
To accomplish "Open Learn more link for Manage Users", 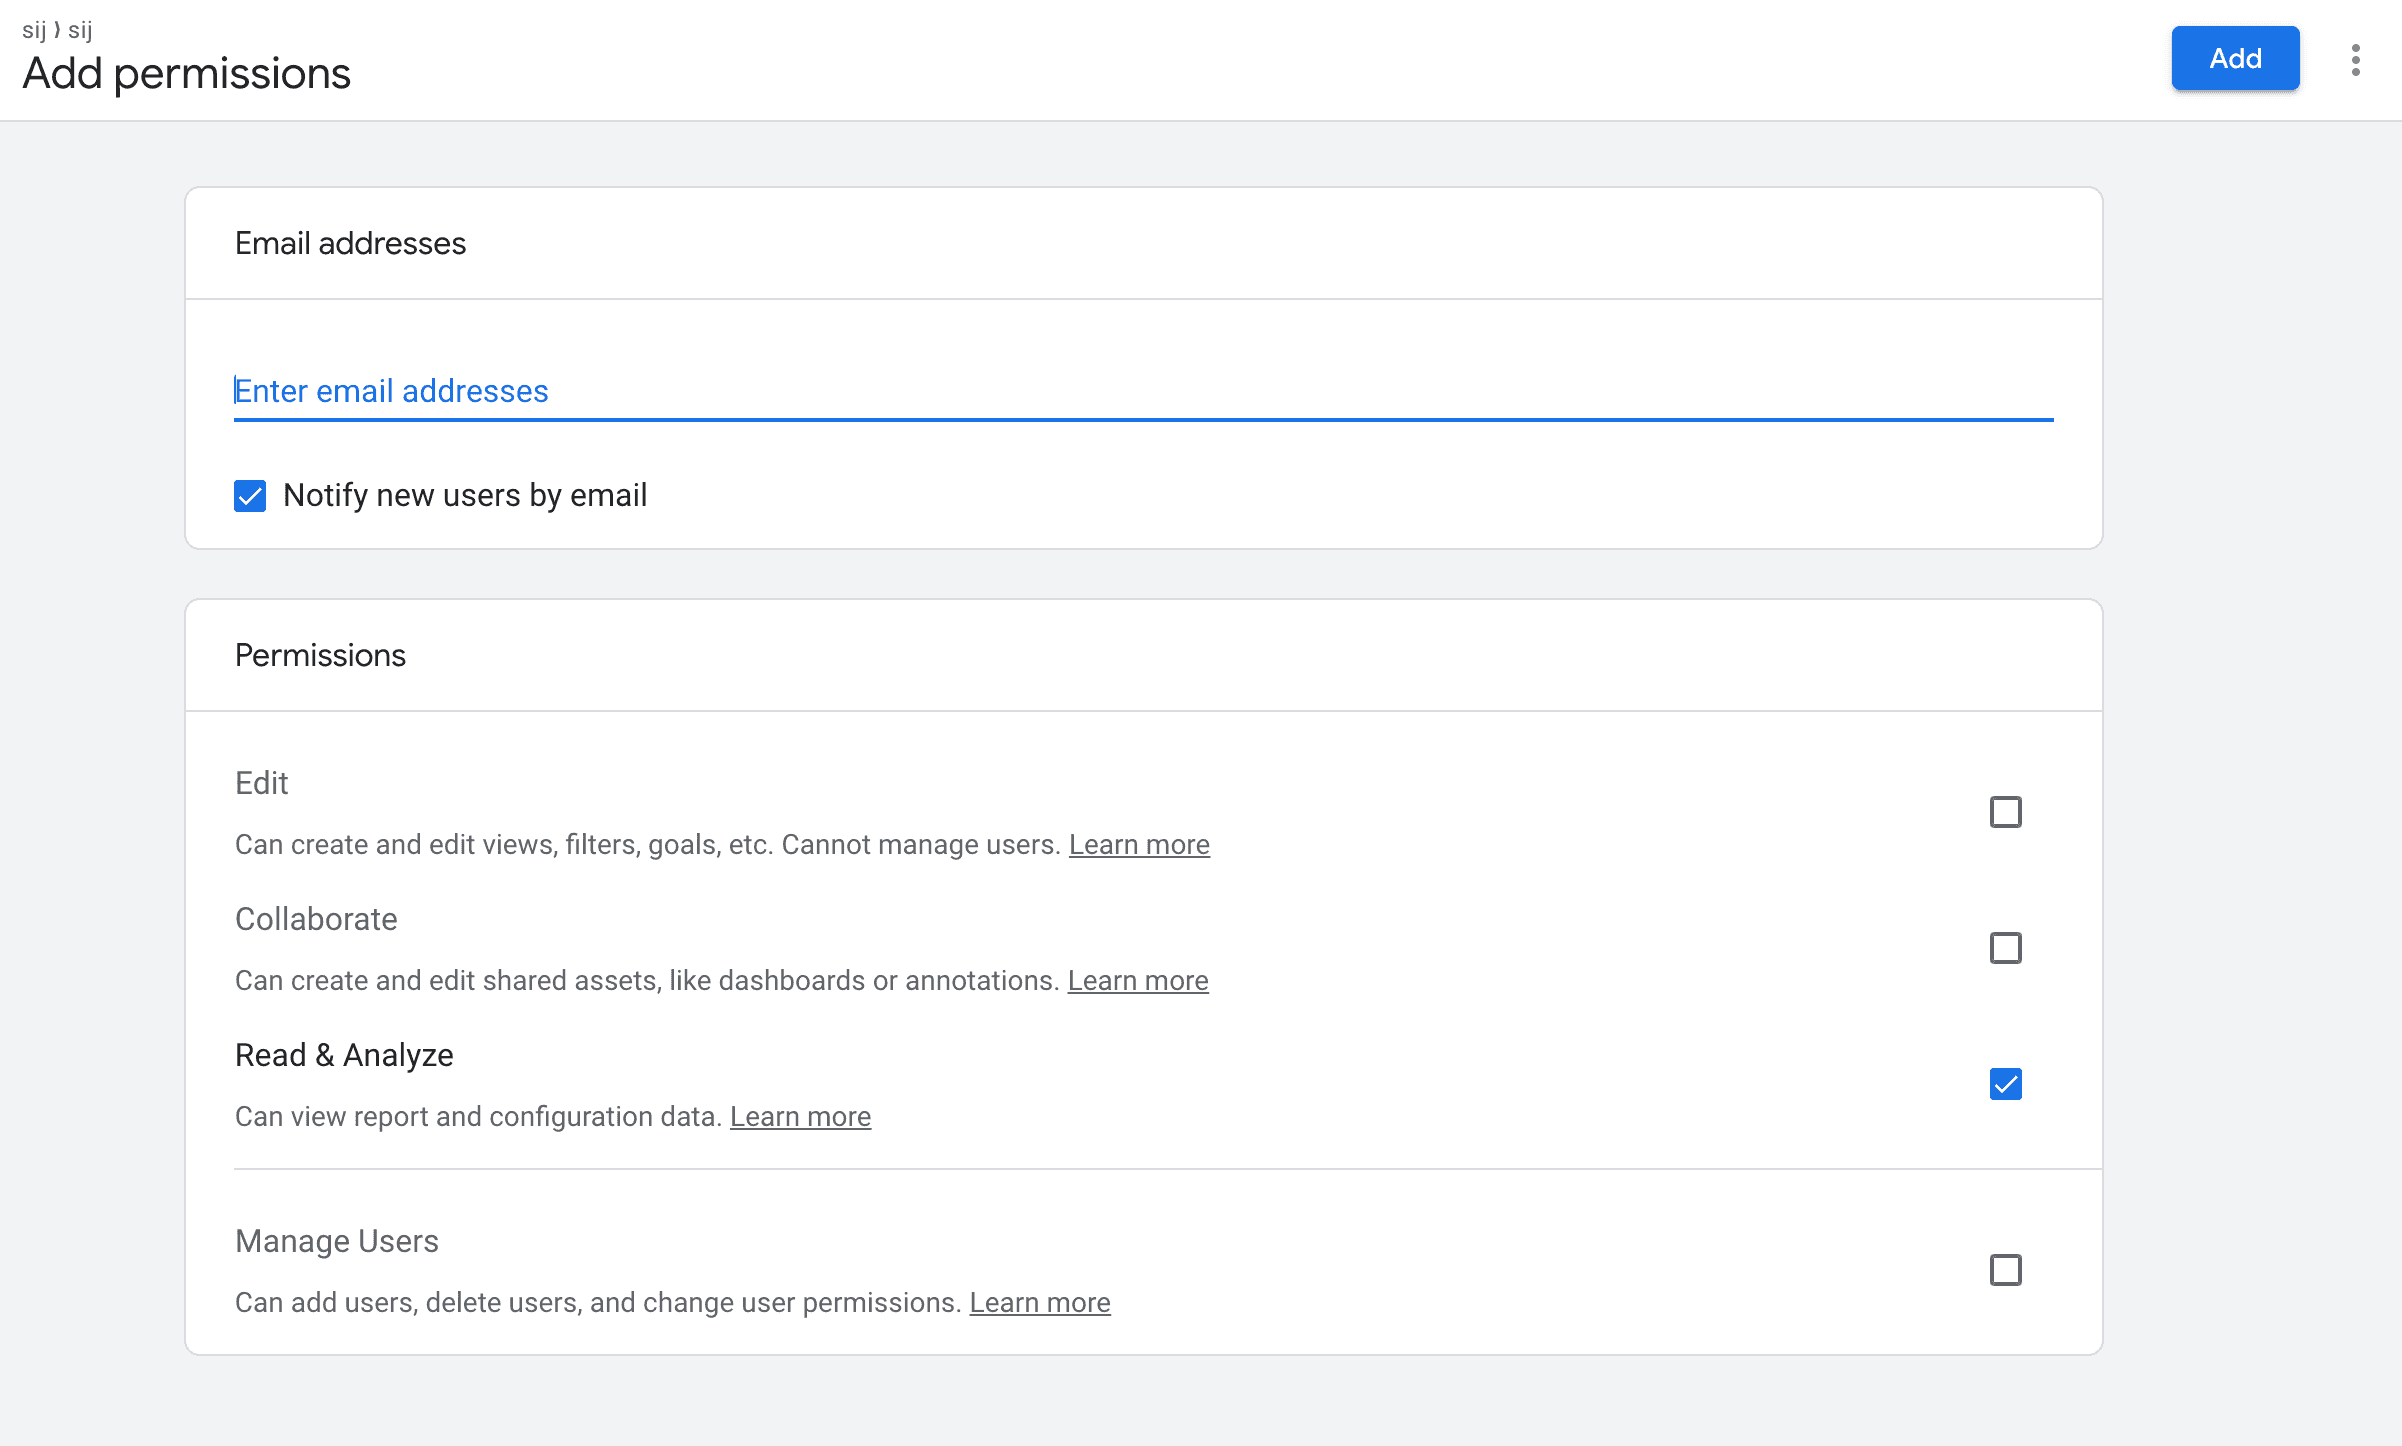I will click(1040, 1303).
